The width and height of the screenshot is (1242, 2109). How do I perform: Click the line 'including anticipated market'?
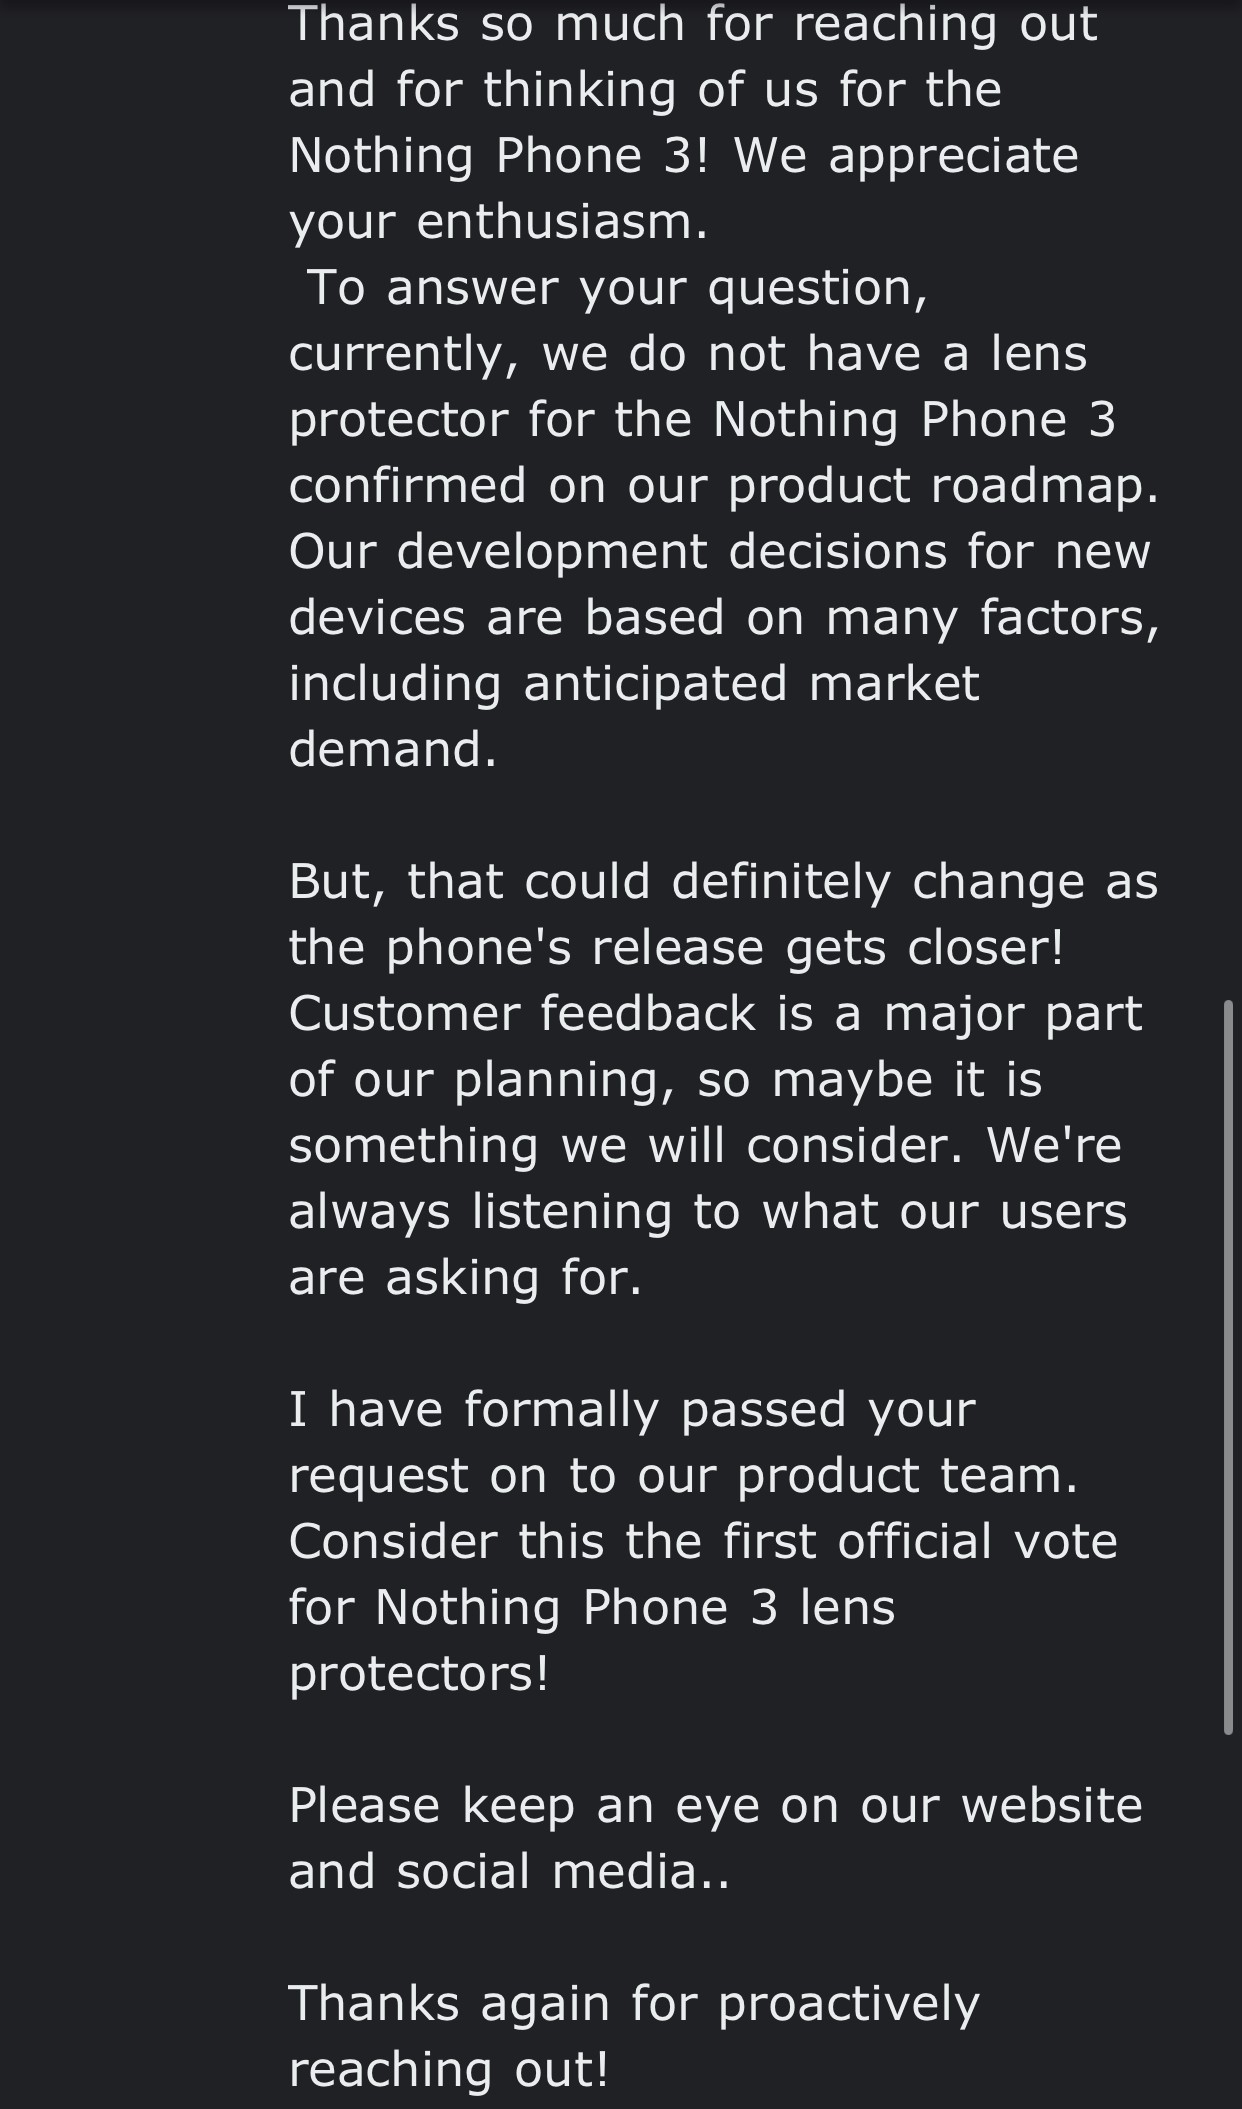633,684
